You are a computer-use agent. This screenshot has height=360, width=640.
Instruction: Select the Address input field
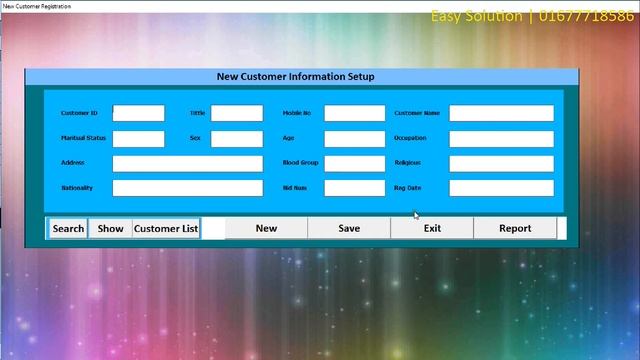pyautogui.click(x=188, y=164)
